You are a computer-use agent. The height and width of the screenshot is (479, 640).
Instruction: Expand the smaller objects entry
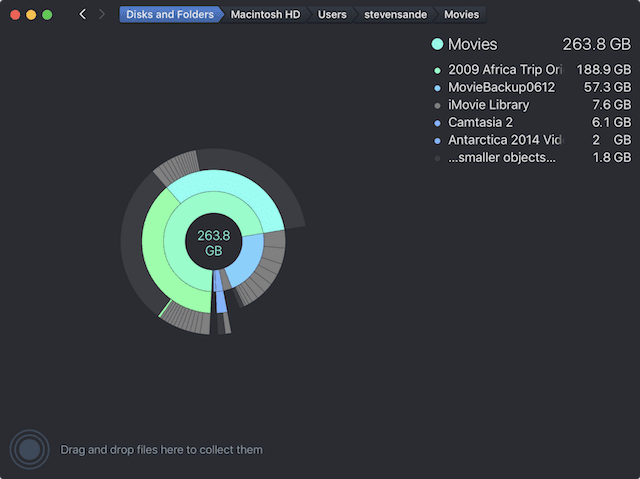[501, 157]
